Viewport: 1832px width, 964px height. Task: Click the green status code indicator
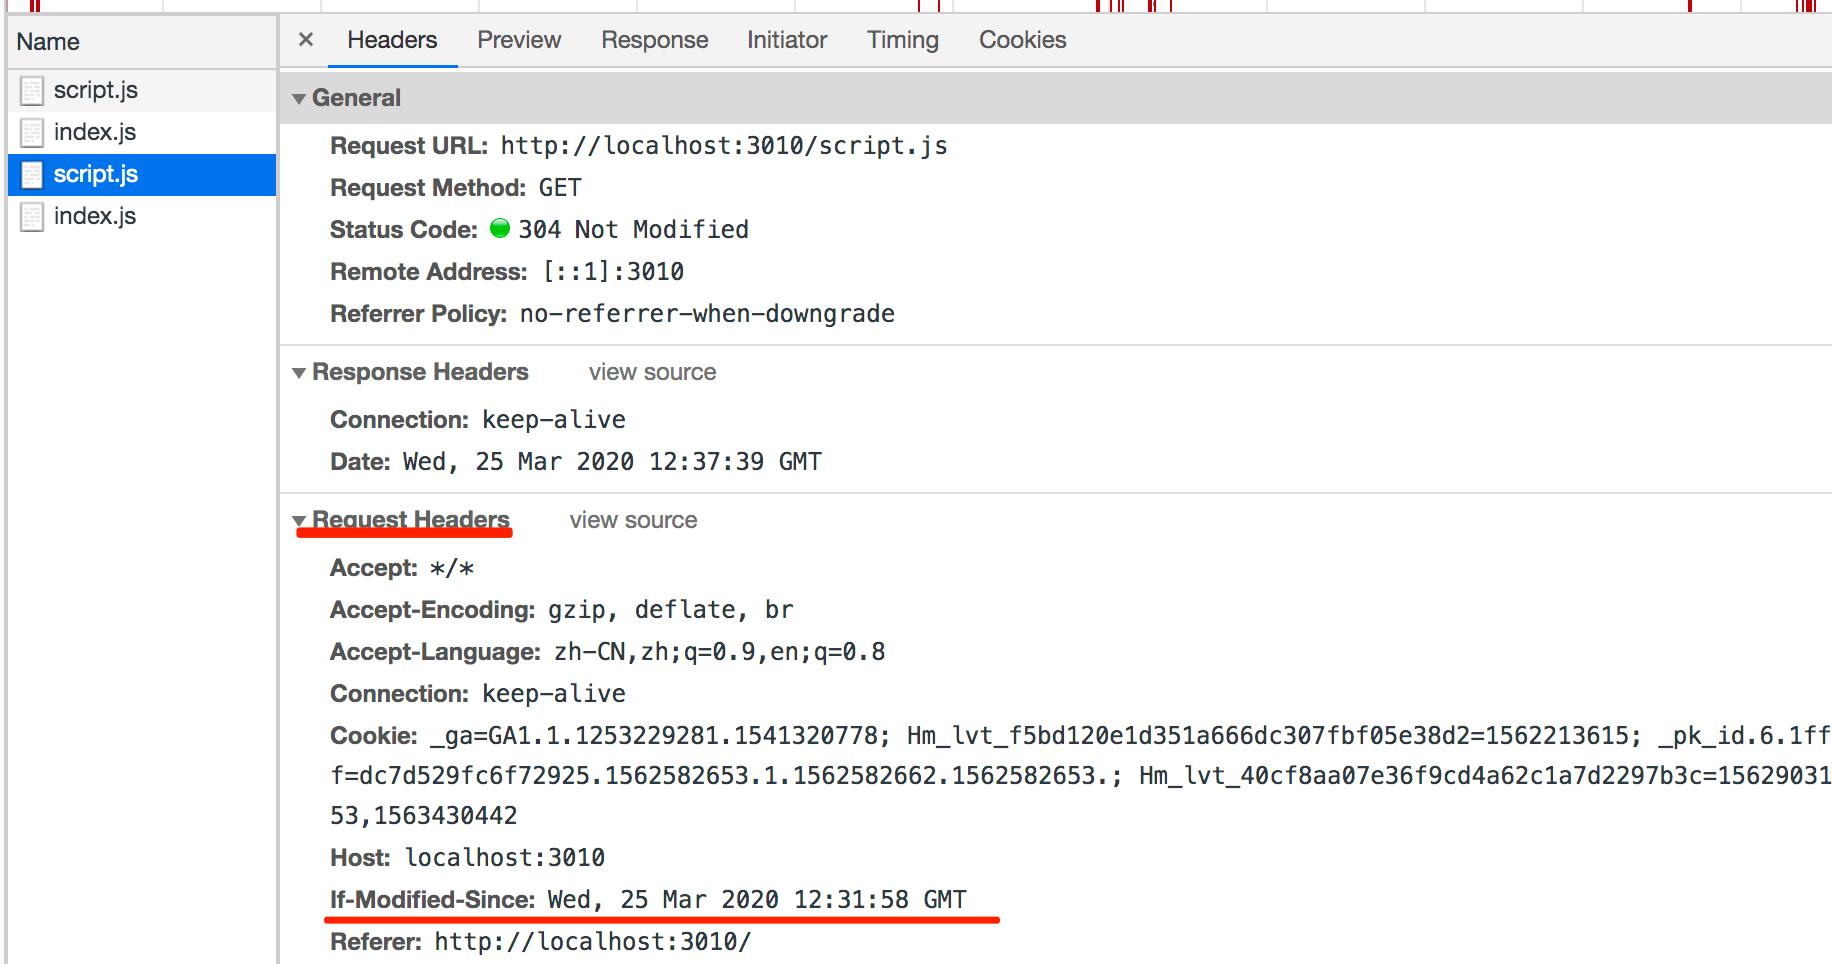(500, 228)
